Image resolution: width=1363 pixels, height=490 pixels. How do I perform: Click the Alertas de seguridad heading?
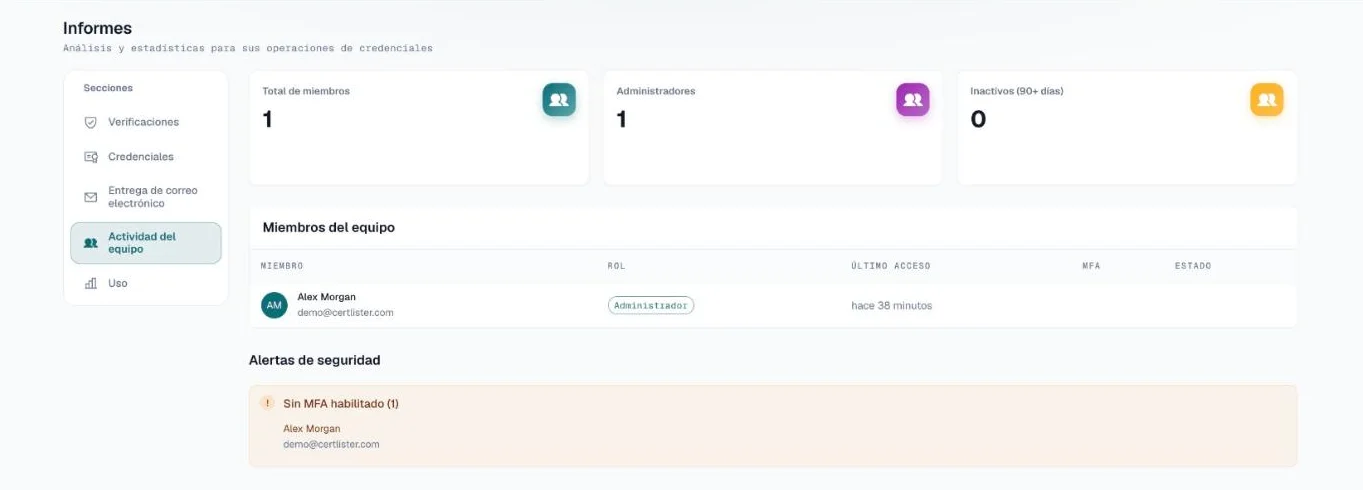[315, 360]
